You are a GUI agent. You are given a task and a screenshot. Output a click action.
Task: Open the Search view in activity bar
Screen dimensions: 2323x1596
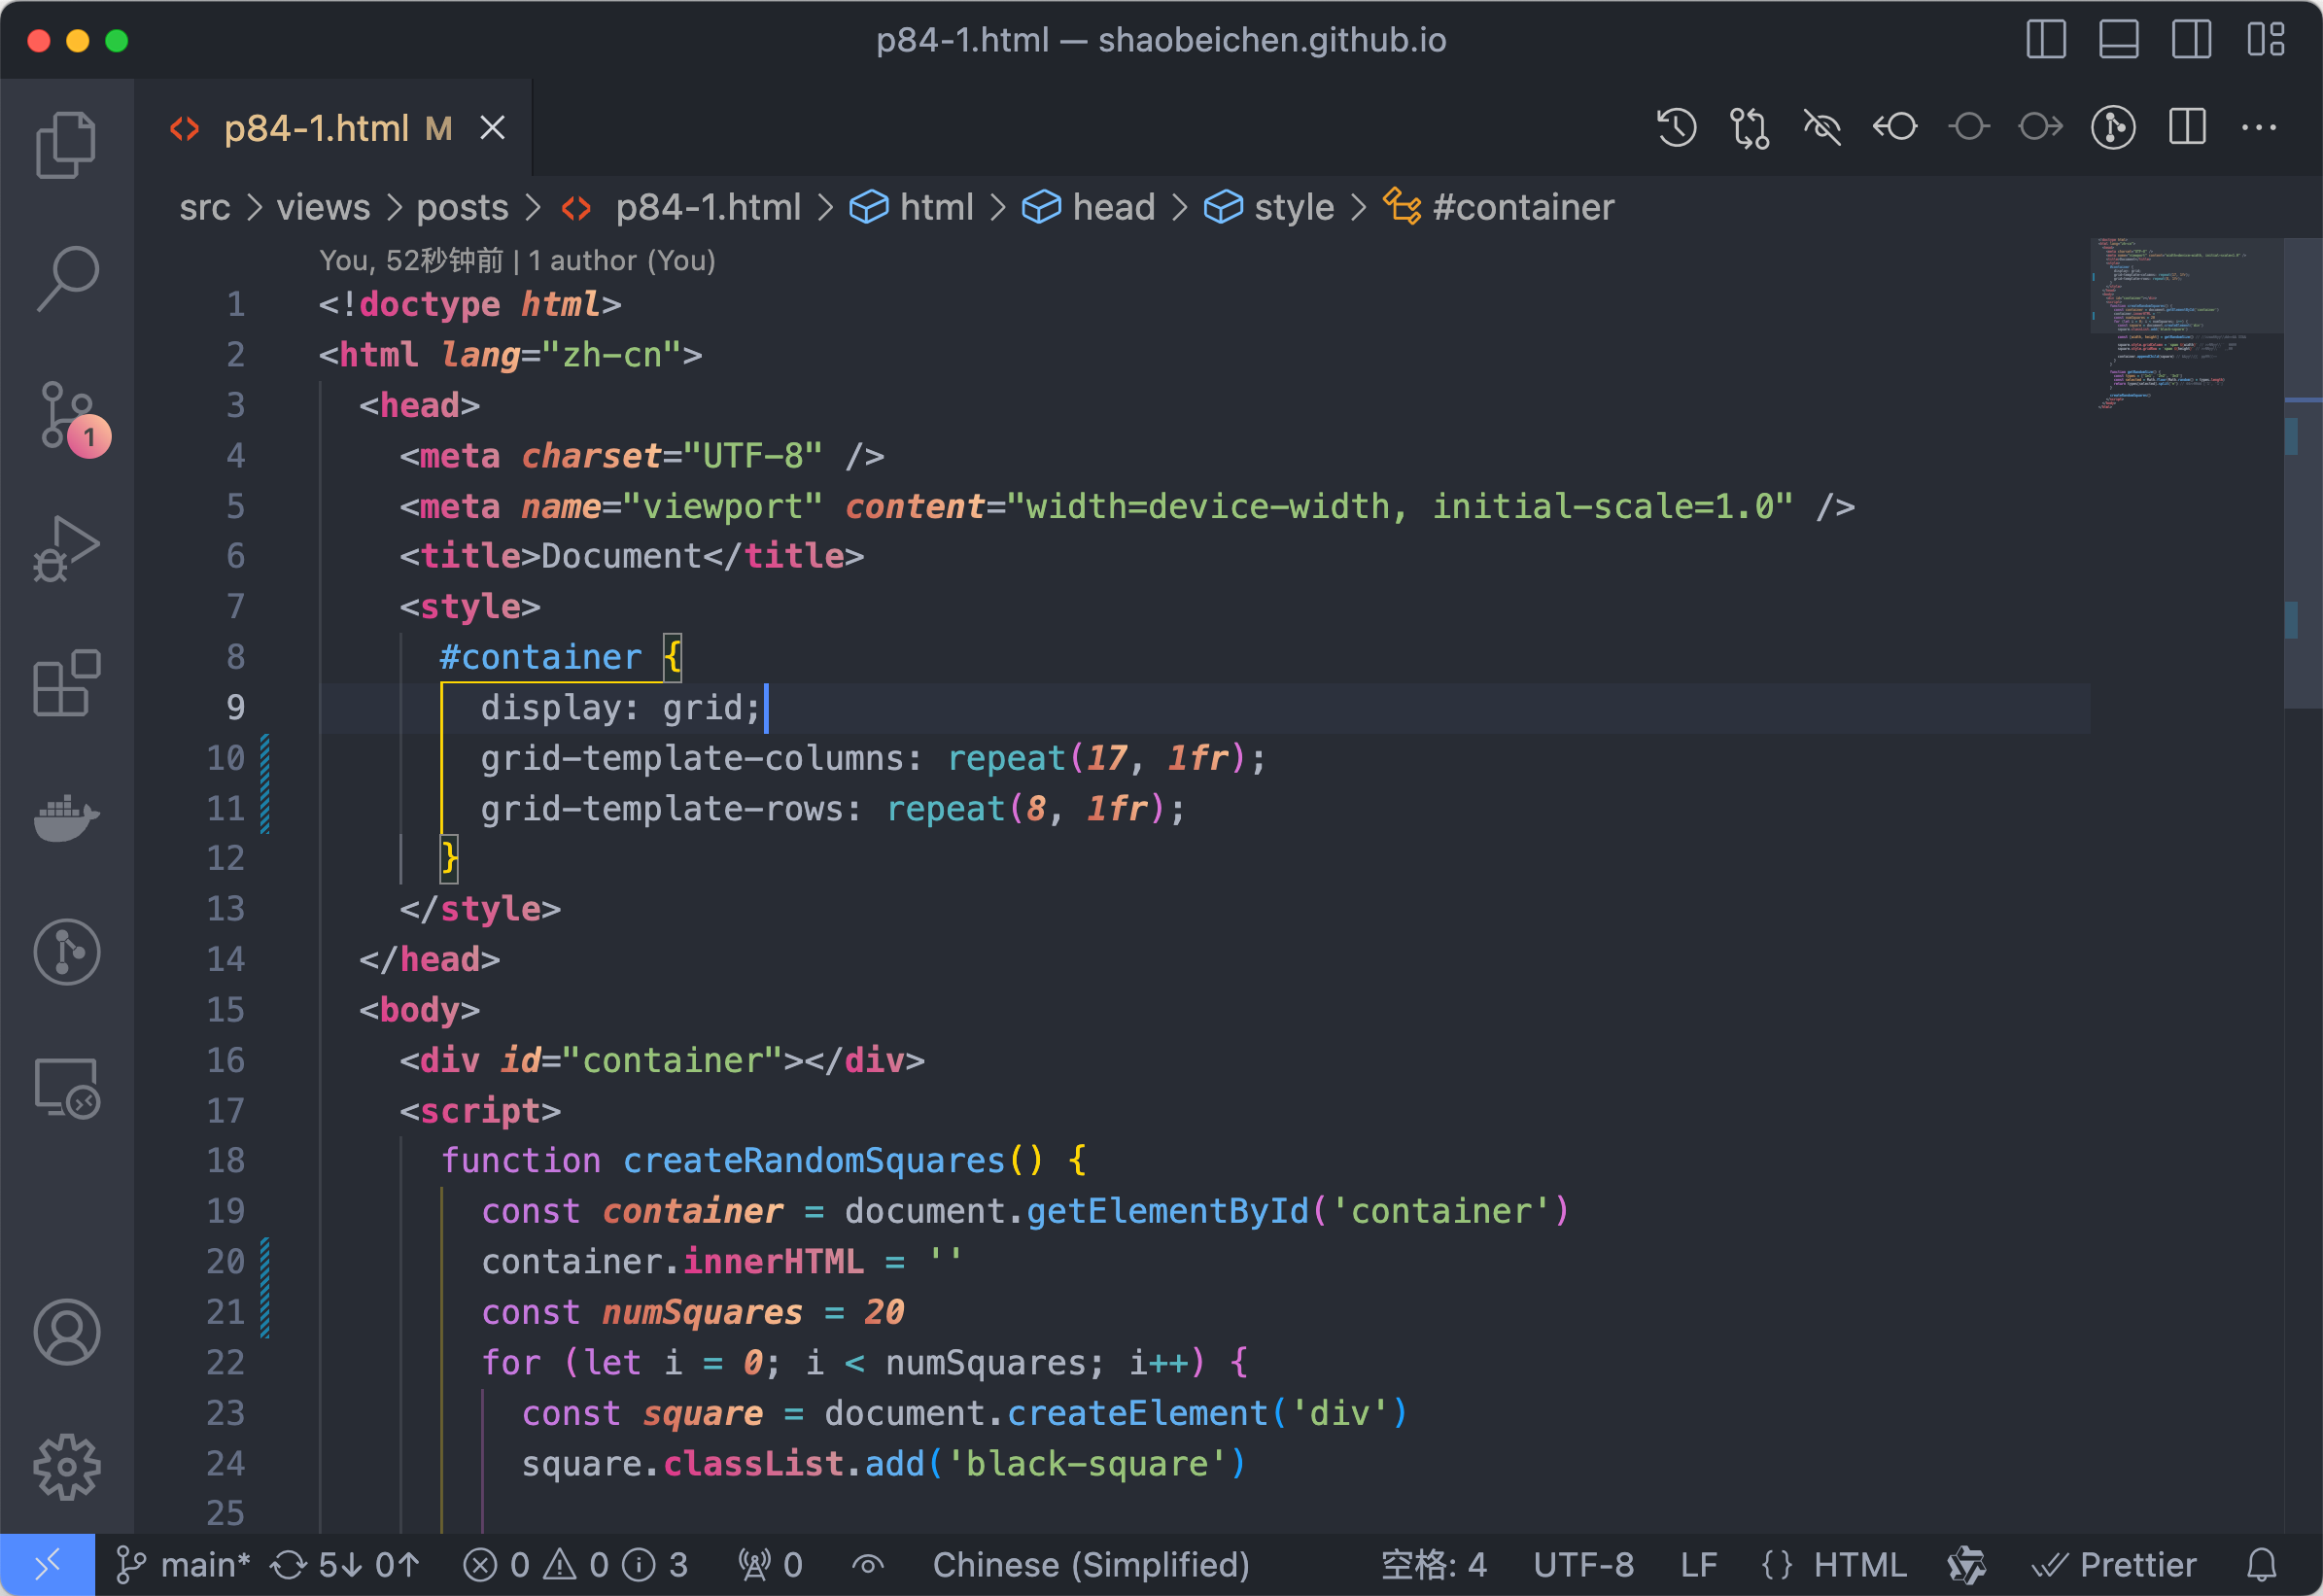point(66,279)
